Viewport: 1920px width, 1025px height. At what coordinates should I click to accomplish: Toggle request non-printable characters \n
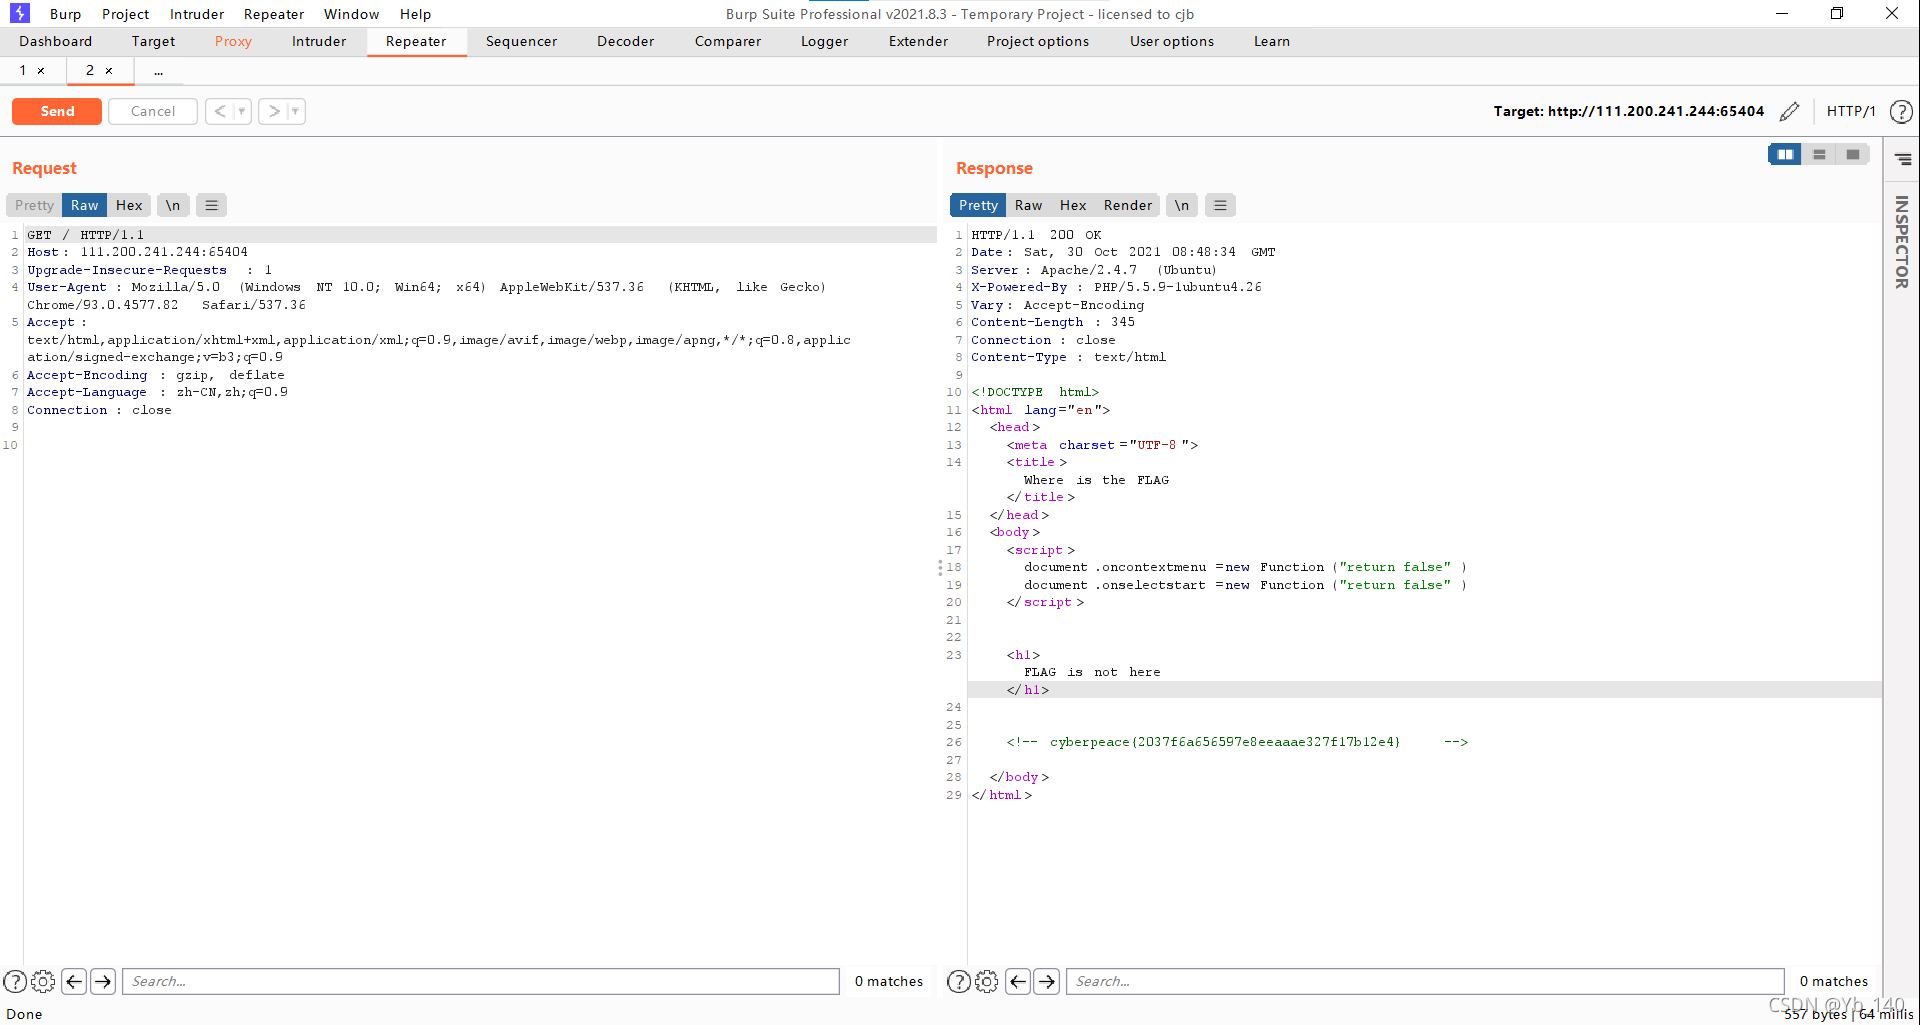pyautogui.click(x=173, y=205)
